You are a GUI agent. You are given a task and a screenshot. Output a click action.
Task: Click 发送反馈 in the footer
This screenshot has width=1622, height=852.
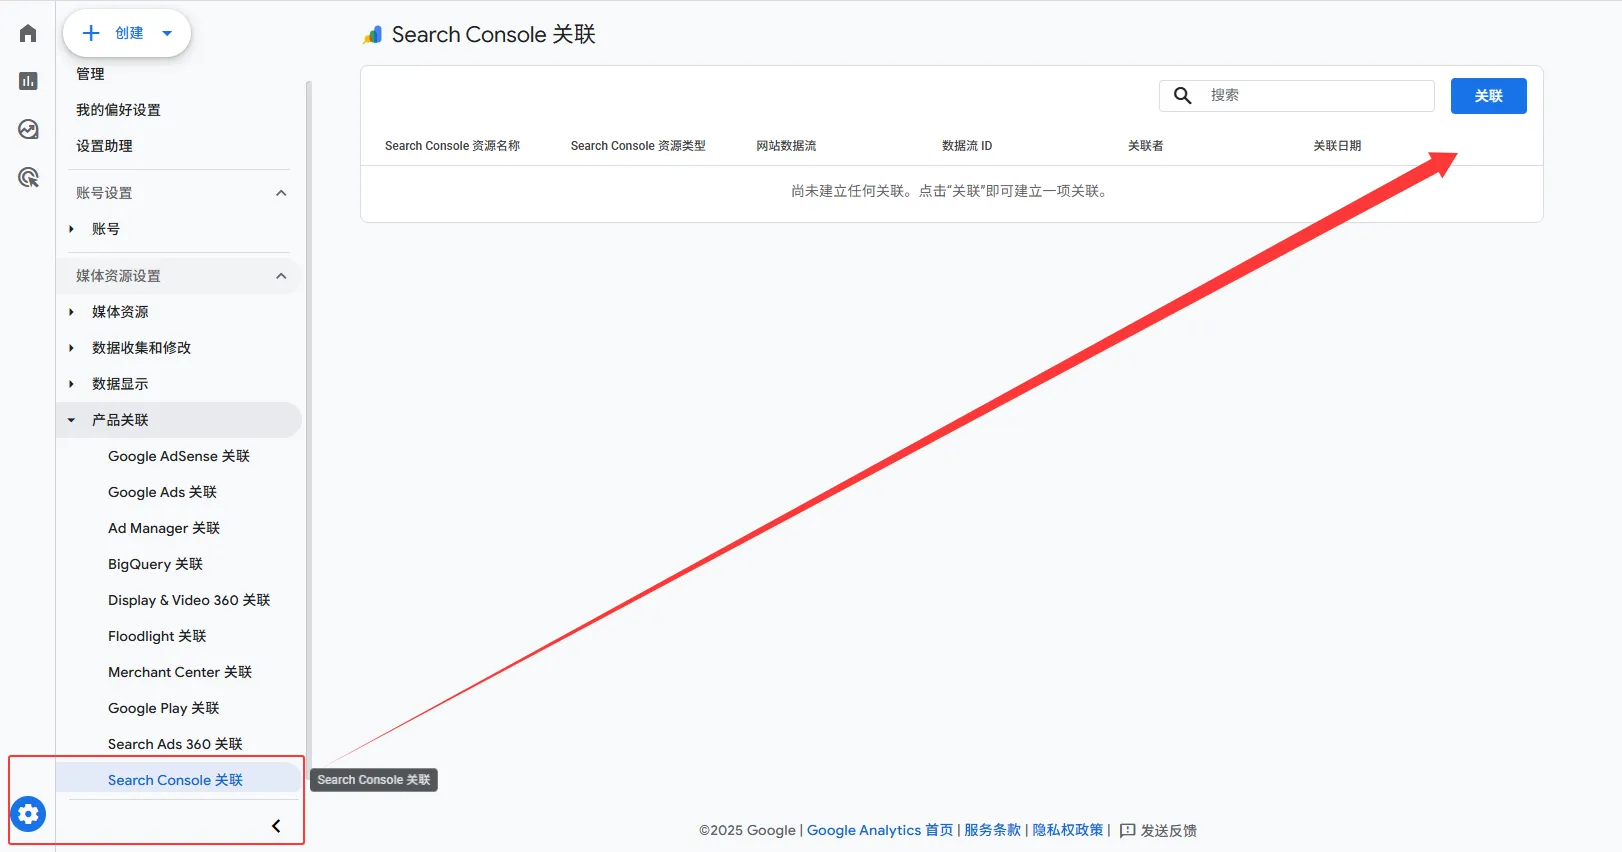[1168, 830]
